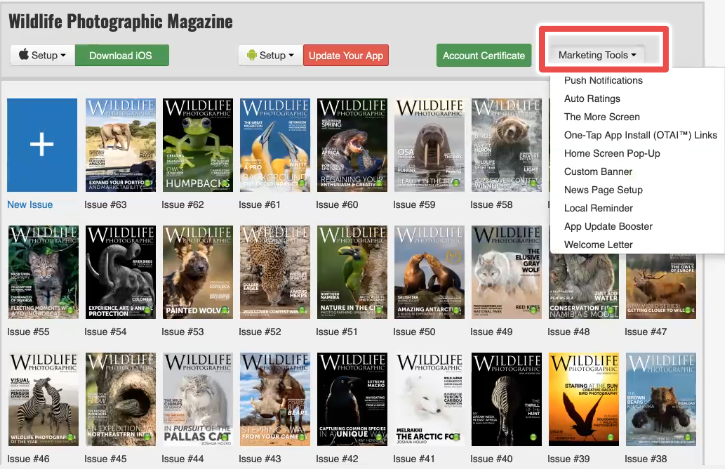
Task: Click the Issue #38 label
Action: point(646,459)
